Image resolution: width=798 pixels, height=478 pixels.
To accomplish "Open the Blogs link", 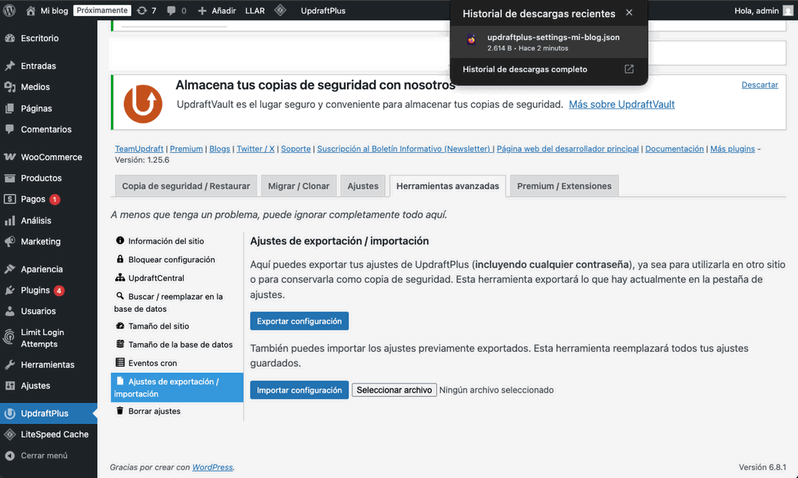I will click(x=219, y=149).
